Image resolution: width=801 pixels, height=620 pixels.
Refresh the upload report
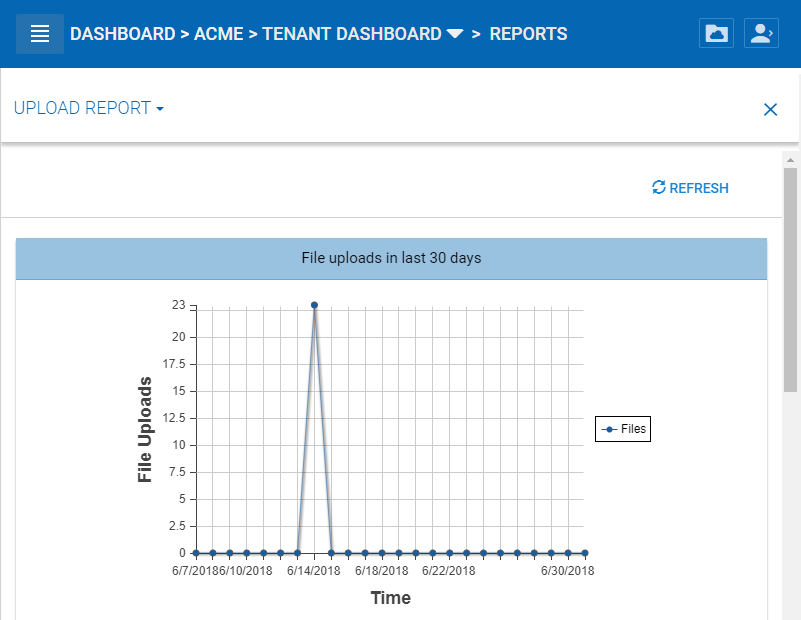click(x=690, y=188)
